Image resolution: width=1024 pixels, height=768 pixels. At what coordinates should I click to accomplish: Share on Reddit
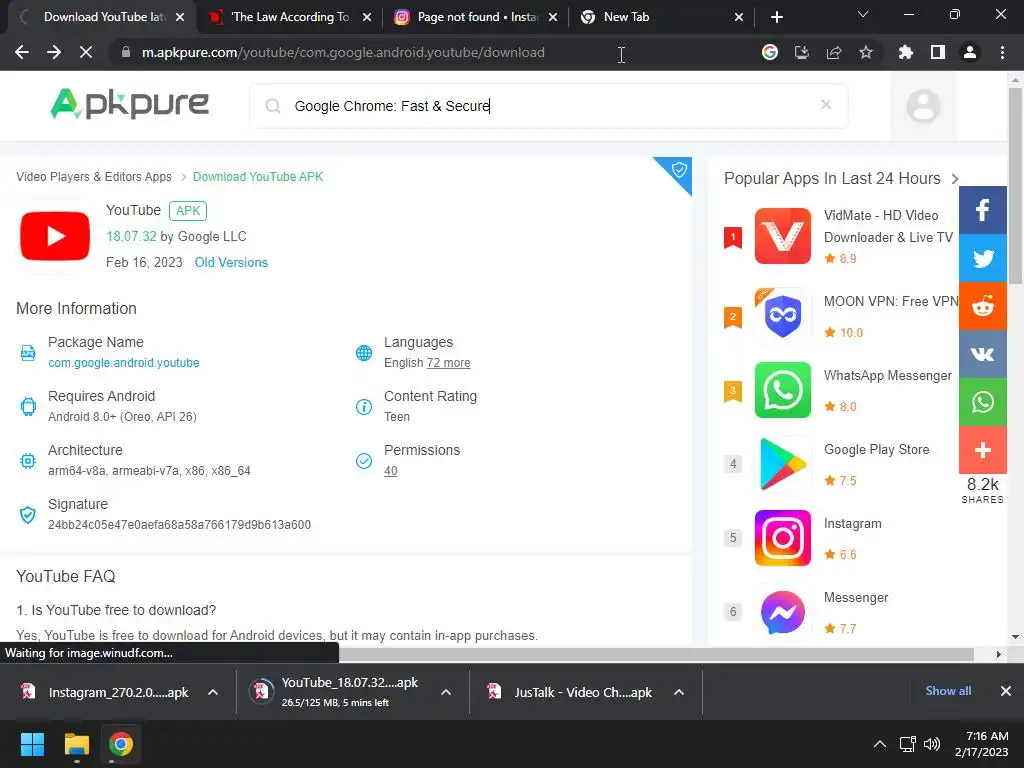point(982,306)
